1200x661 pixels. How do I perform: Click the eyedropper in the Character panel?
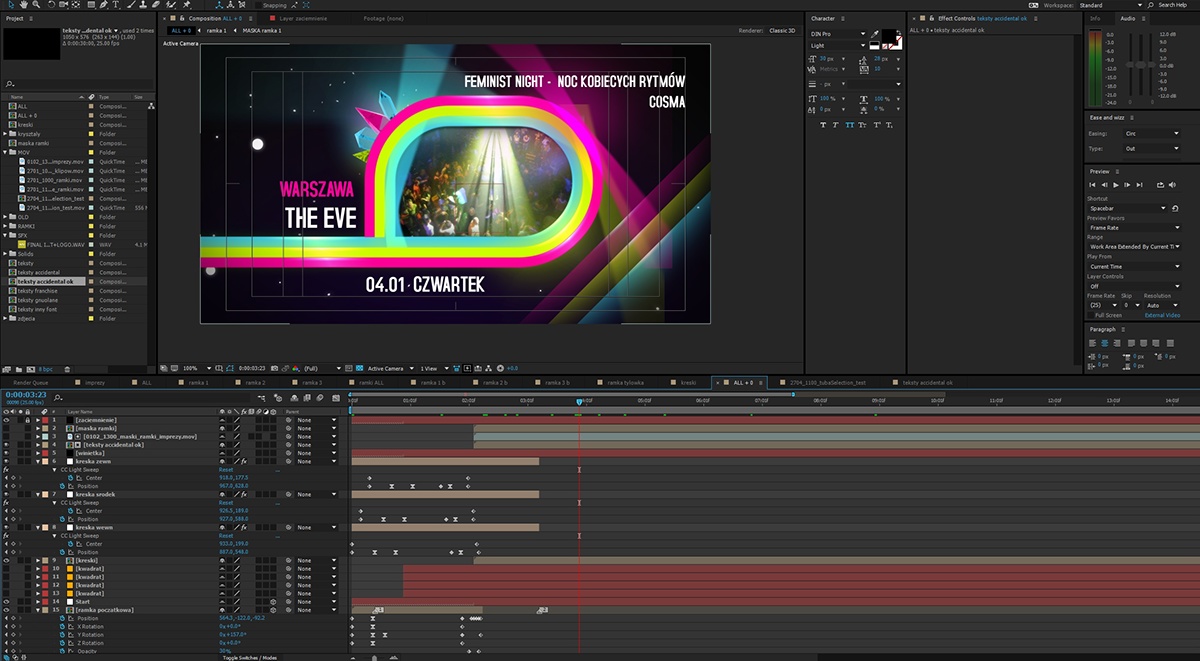(875, 33)
